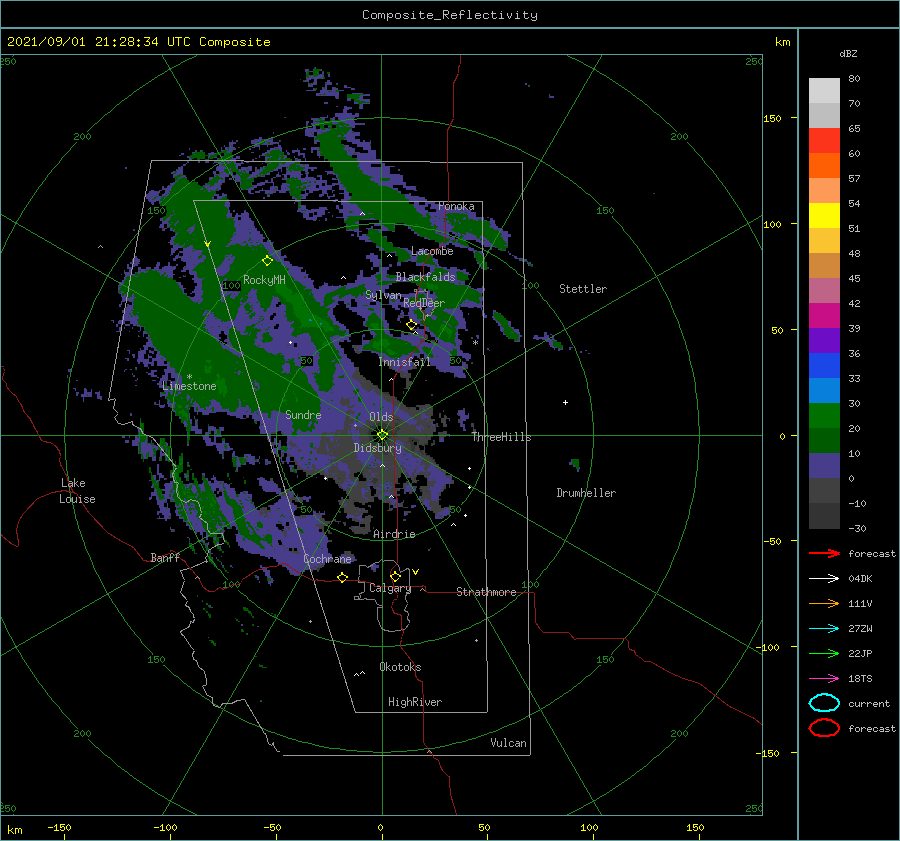Click the Stettler town label
Screen dimensions: 900x841
583,289
